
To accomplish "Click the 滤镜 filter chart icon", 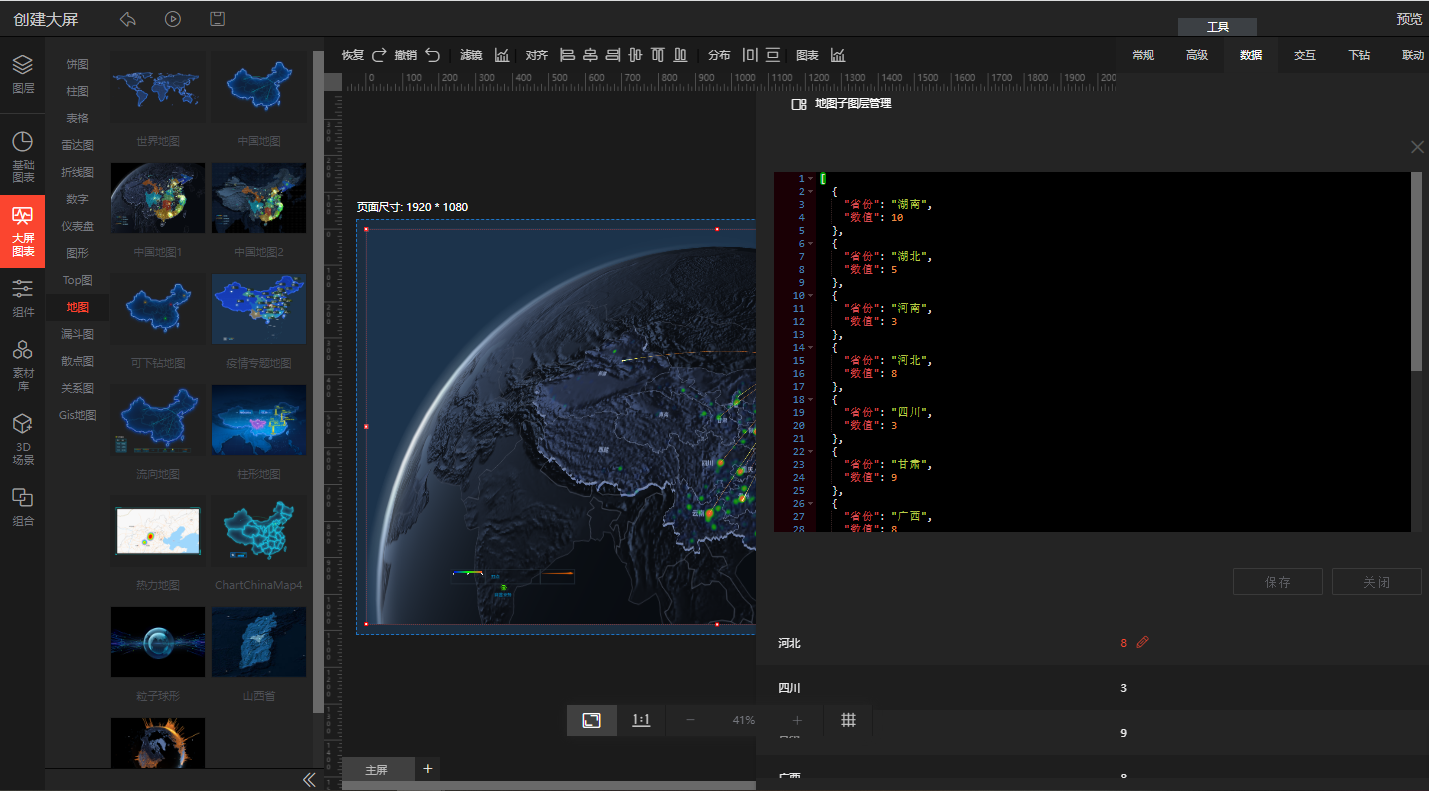I will pyautogui.click(x=502, y=55).
